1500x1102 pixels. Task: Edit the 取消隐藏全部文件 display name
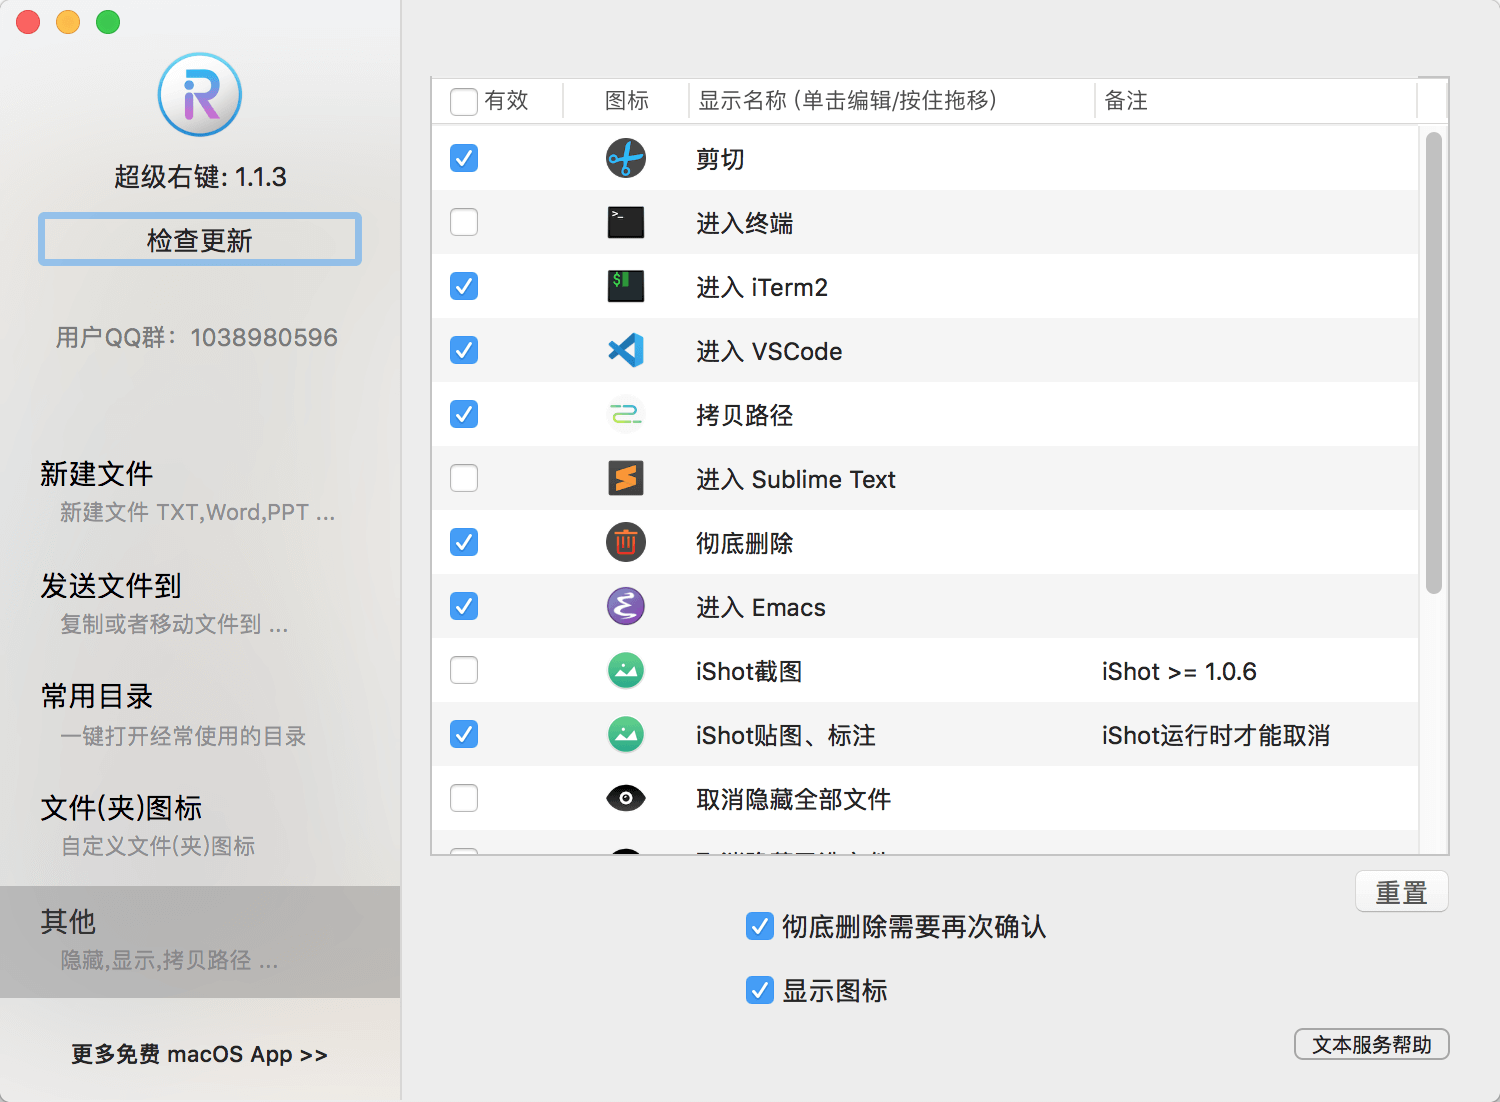click(x=794, y=799)
